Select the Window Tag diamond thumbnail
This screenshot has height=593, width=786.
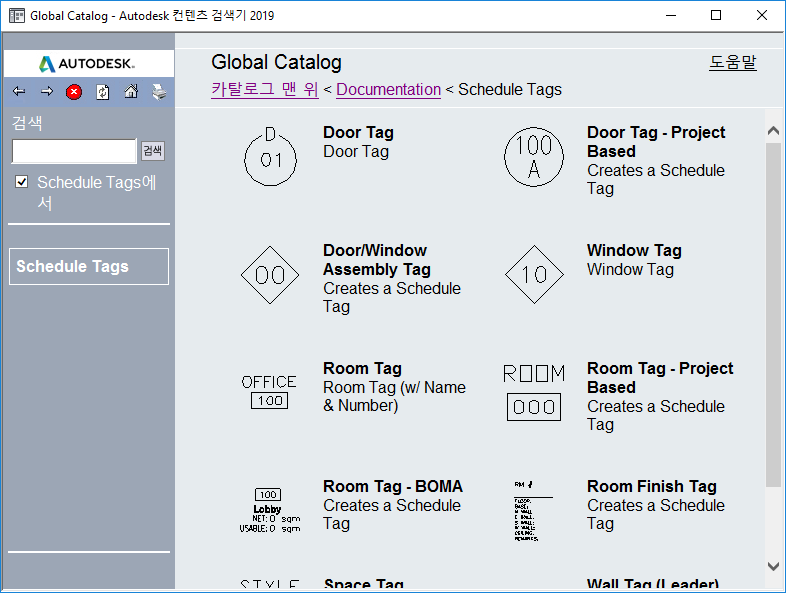click(x=534, y=275)
